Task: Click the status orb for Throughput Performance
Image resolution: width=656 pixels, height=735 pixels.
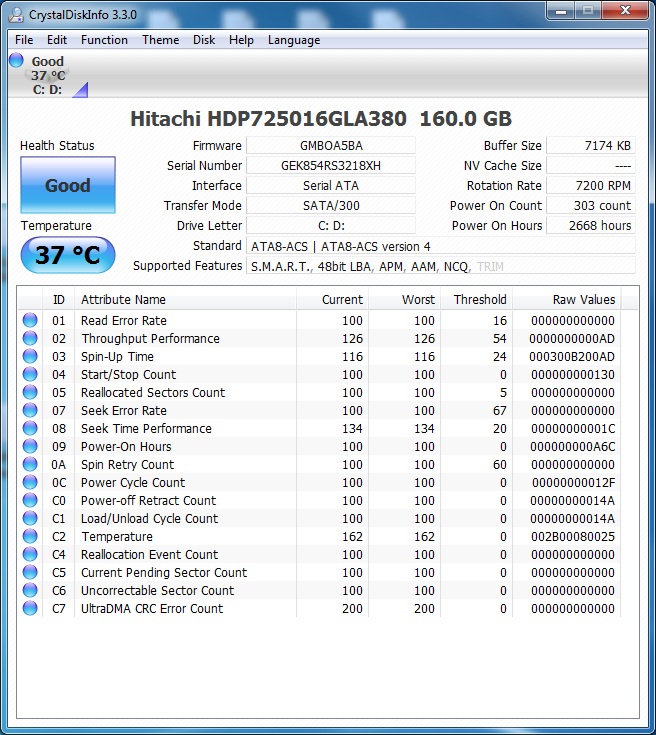Action: (30, 338)
